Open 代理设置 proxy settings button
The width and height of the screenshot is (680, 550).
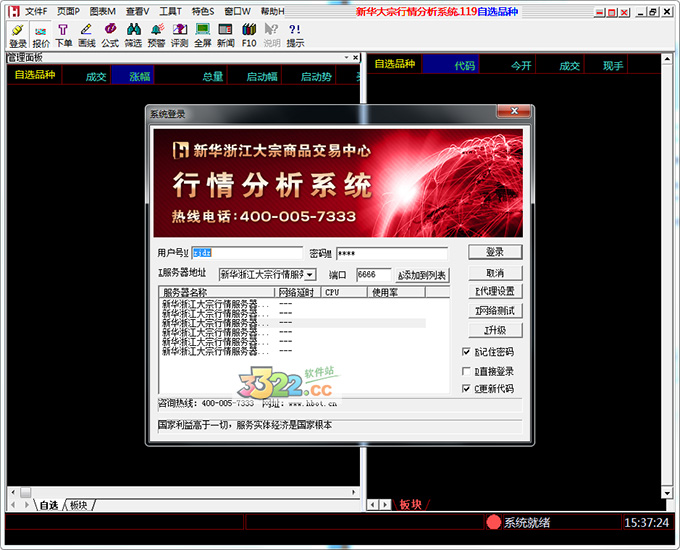click(x=495, y=291)
